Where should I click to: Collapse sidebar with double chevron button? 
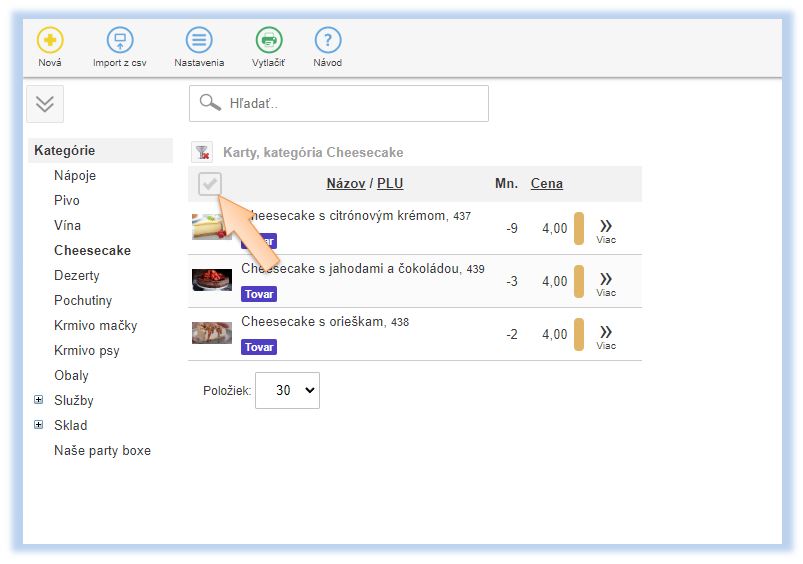(45, 104)
